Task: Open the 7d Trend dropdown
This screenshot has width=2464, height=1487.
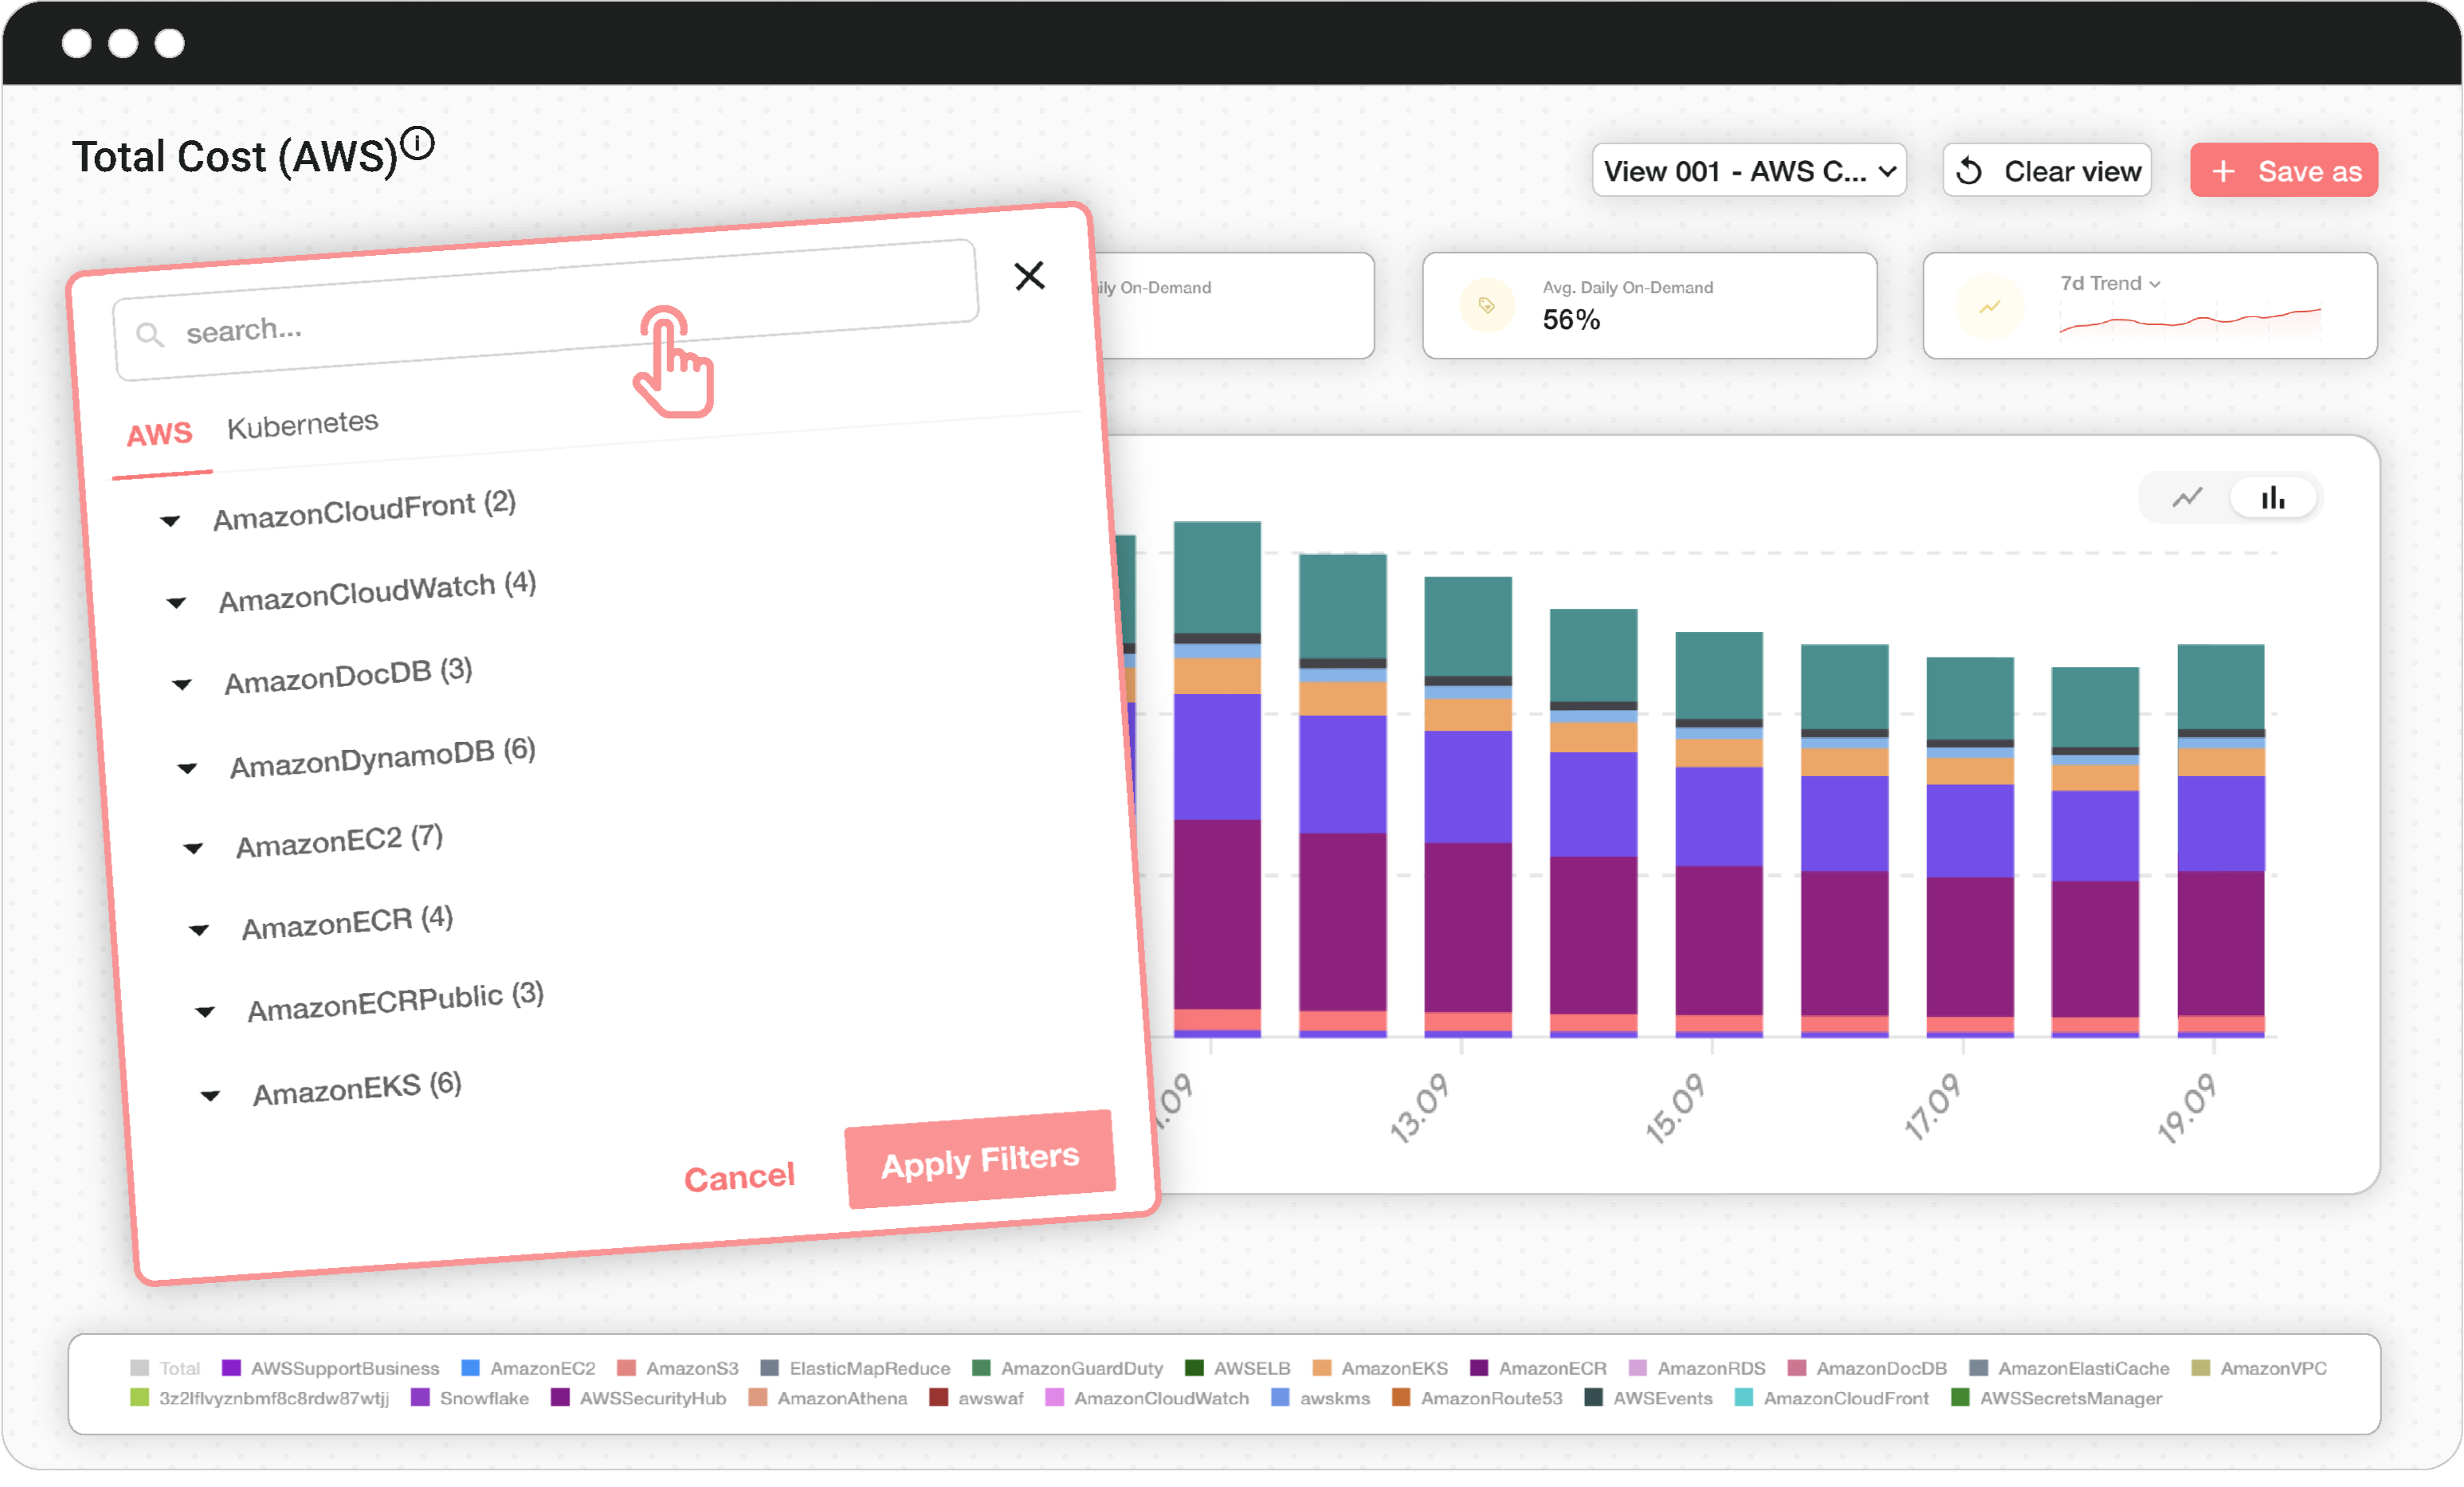Action: [x=2110, y=284]
